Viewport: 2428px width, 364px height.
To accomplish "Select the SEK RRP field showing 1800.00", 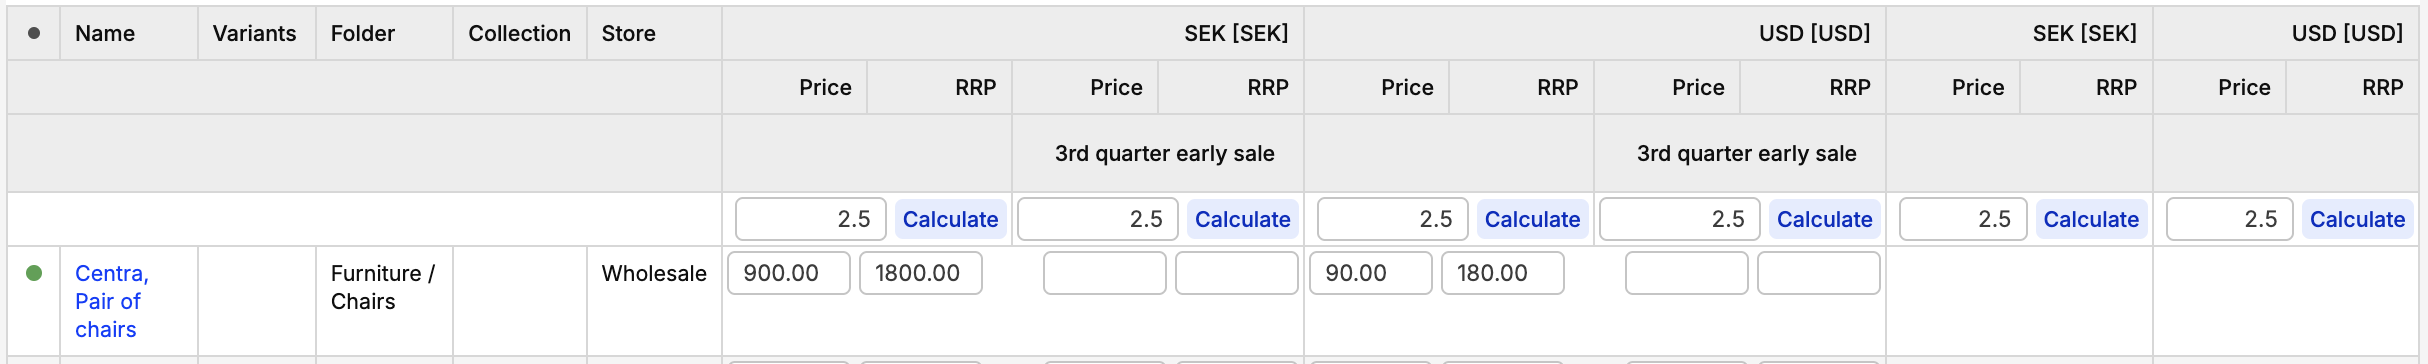I will click(921, 273).
